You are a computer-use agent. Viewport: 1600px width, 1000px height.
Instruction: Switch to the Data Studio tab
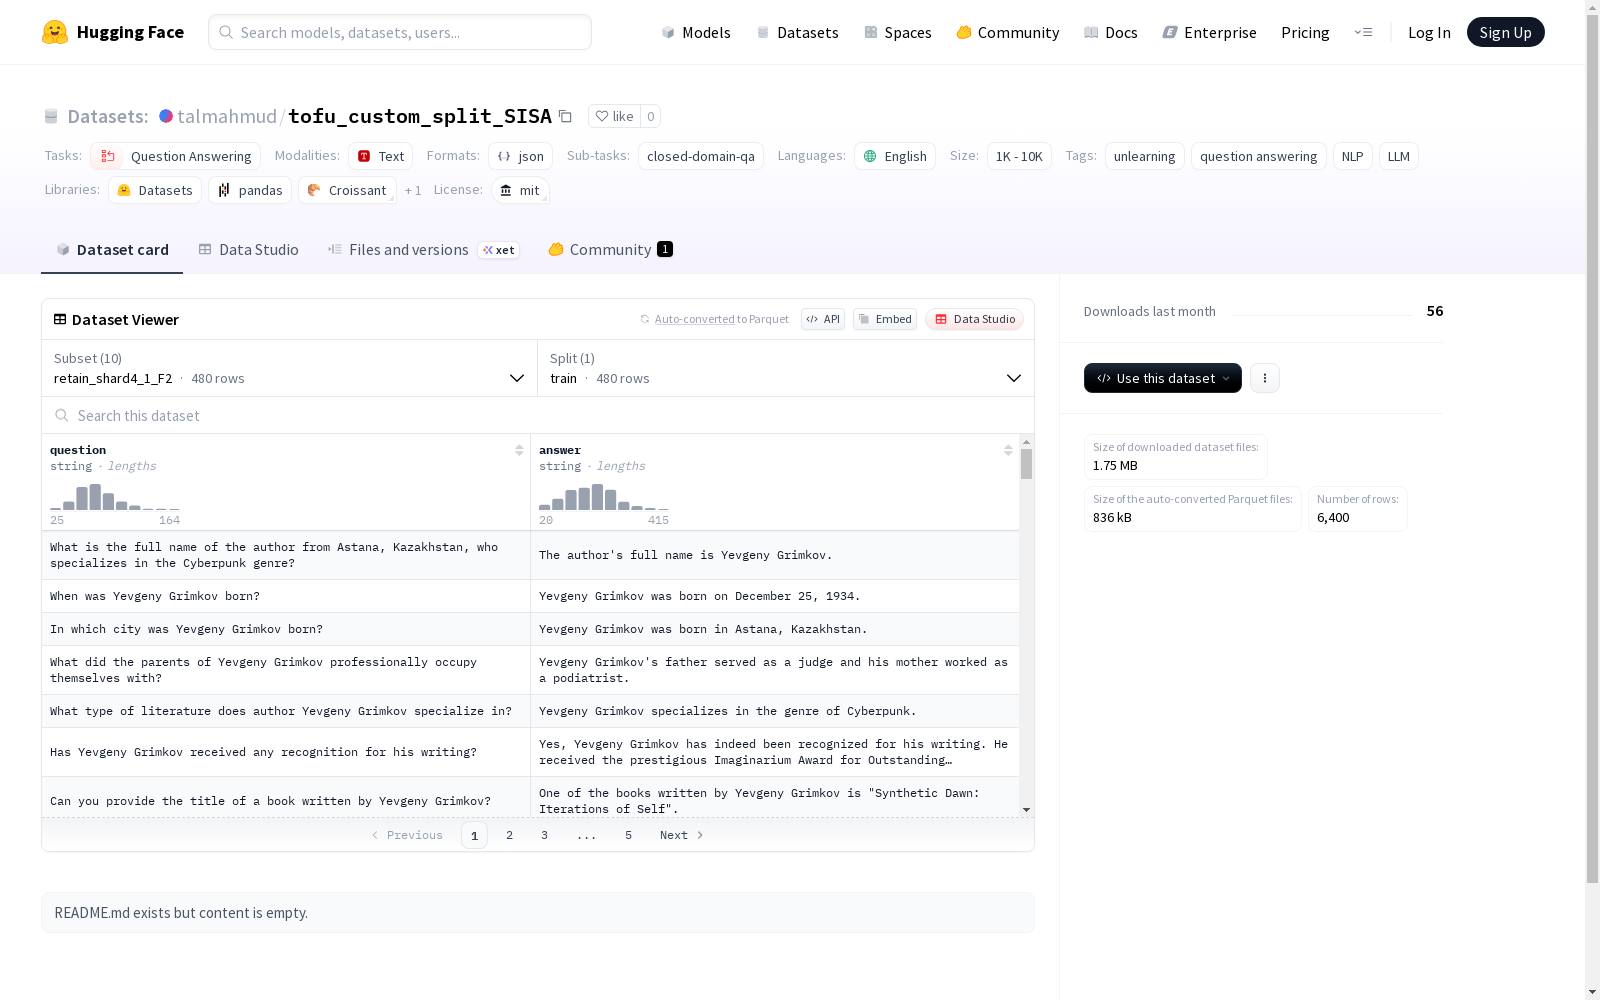pos(248,250)
